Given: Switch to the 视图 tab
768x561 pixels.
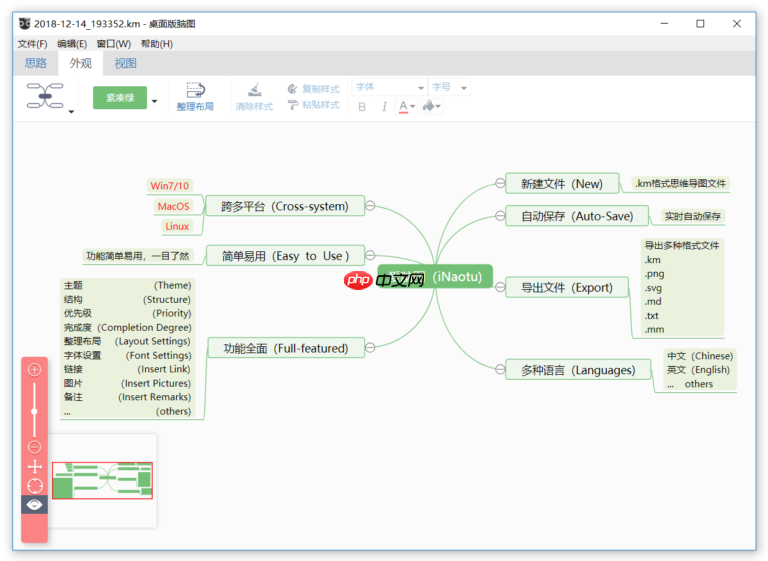Looking at the screenshot, I should (x=125, y=63).
